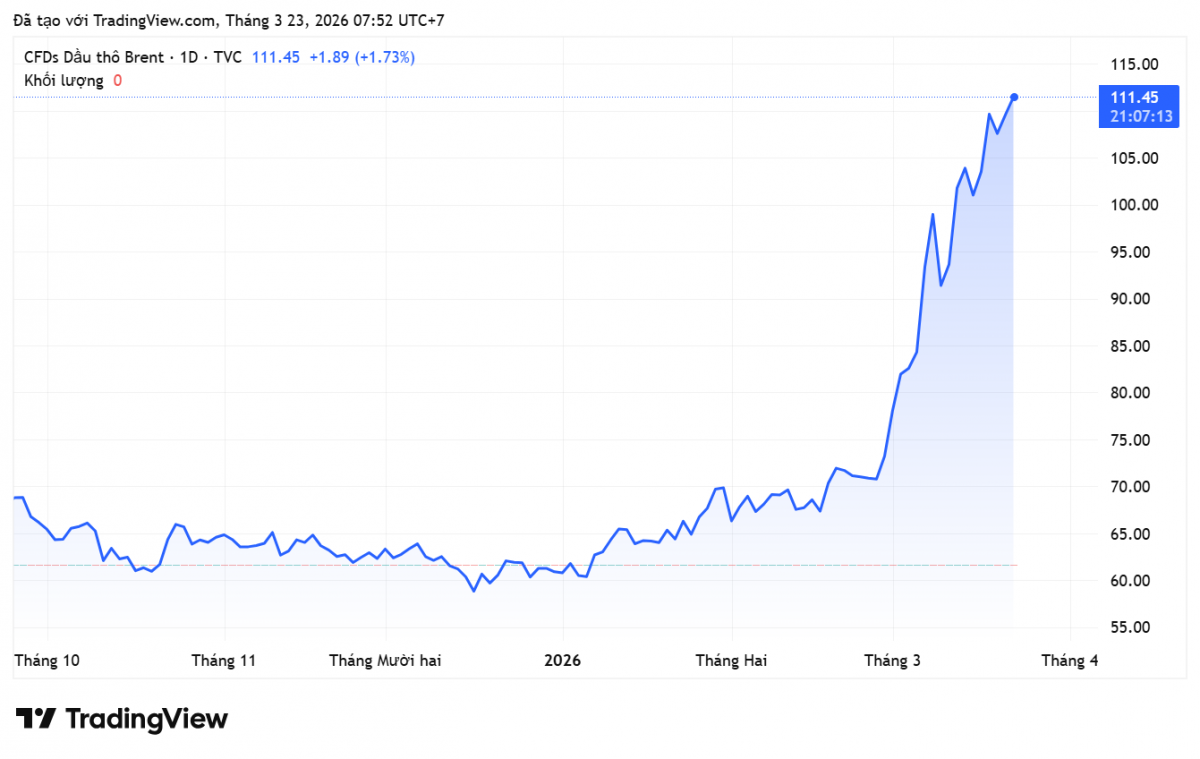
Task: Select Tháng Hai on the time axis
Action: [x=731, y=660]
